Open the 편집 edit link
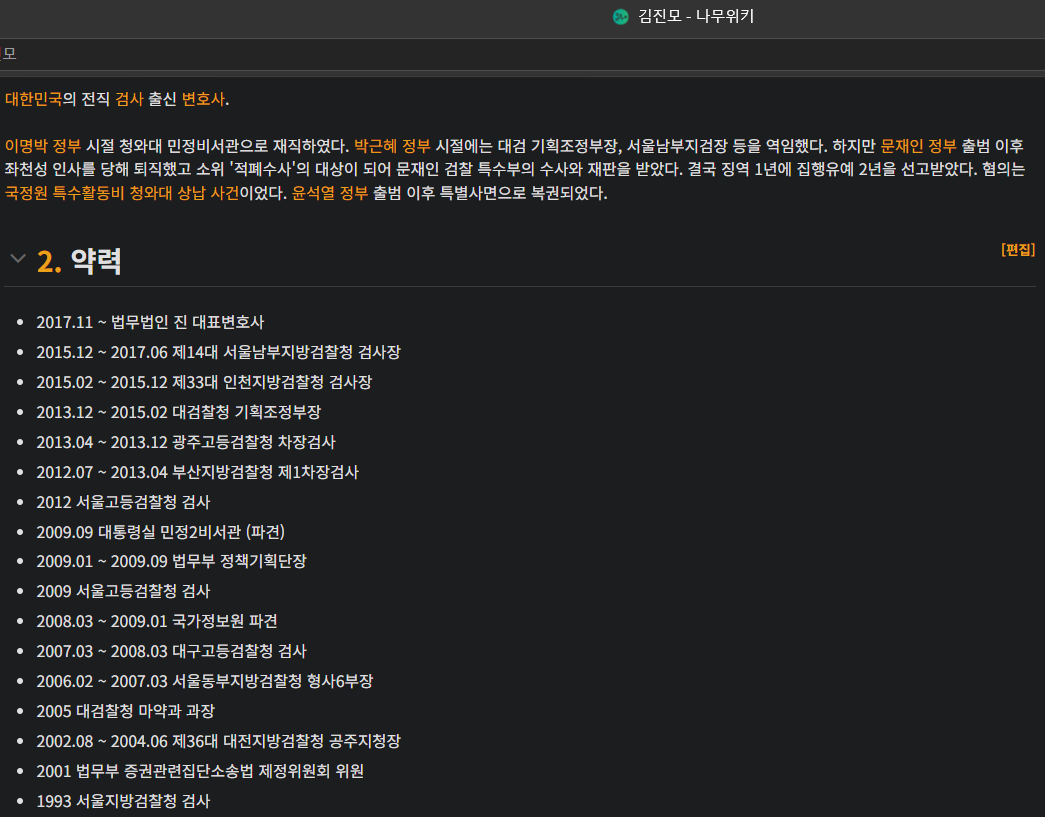This screenshot has width=1045, height=817. pos(1018,250)
